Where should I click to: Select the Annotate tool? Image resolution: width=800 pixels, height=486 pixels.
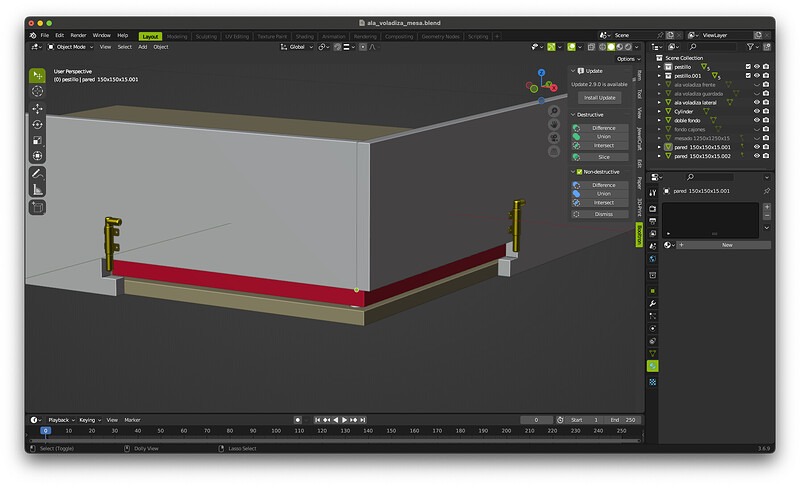tap(37, 174)
